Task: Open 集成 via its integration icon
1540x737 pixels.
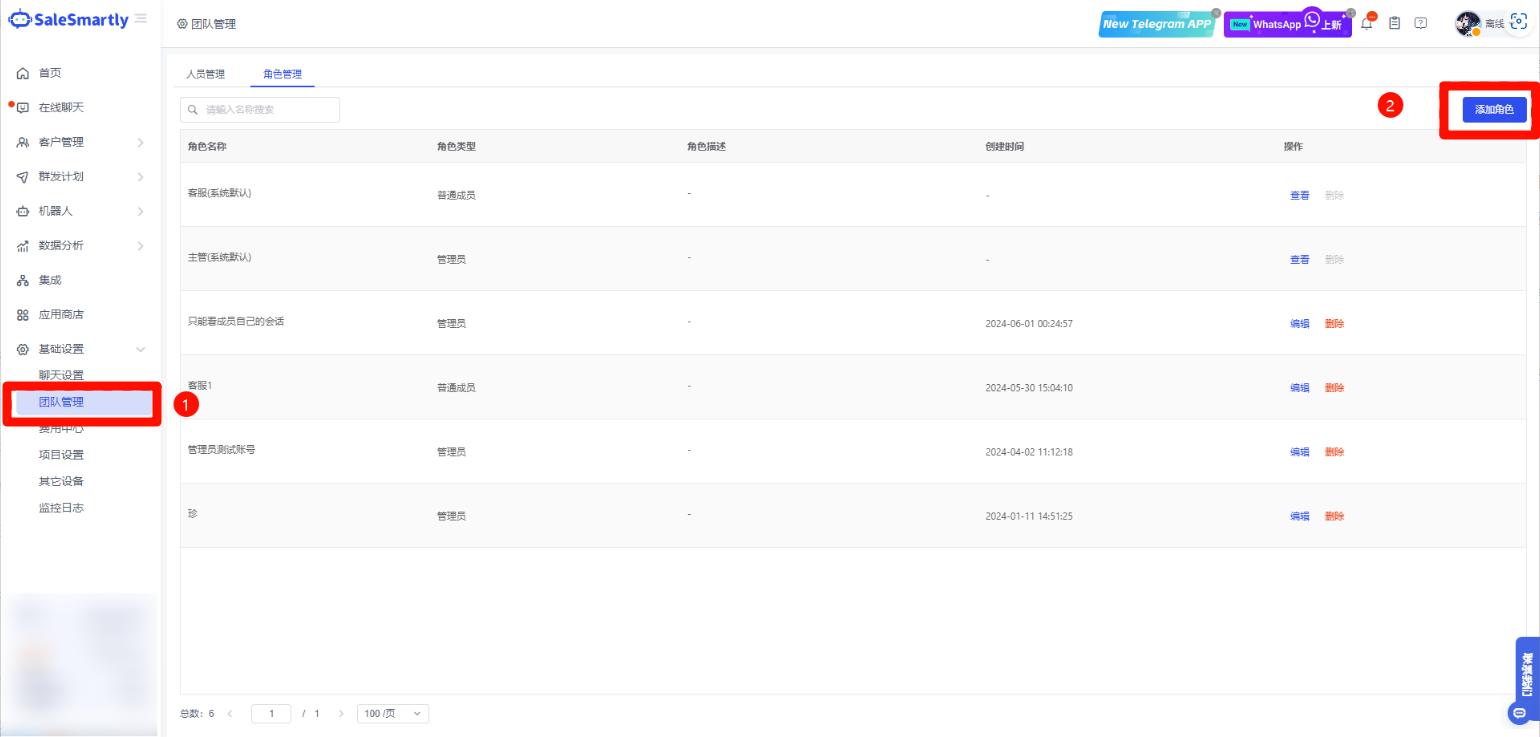Action: tap(23, 280)
